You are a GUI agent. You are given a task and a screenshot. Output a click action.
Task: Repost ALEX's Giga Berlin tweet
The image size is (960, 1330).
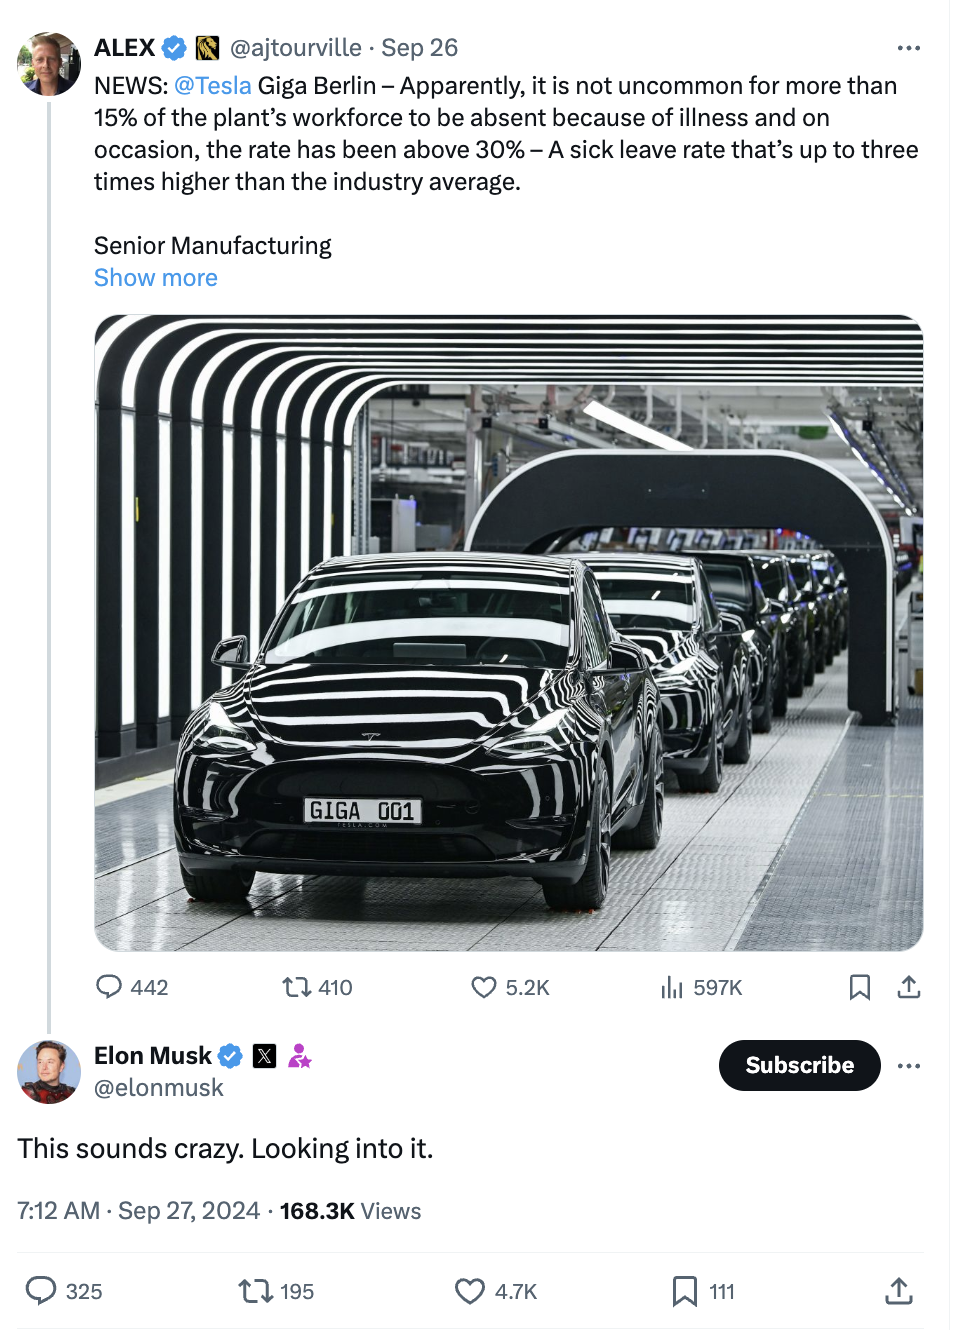297,987
